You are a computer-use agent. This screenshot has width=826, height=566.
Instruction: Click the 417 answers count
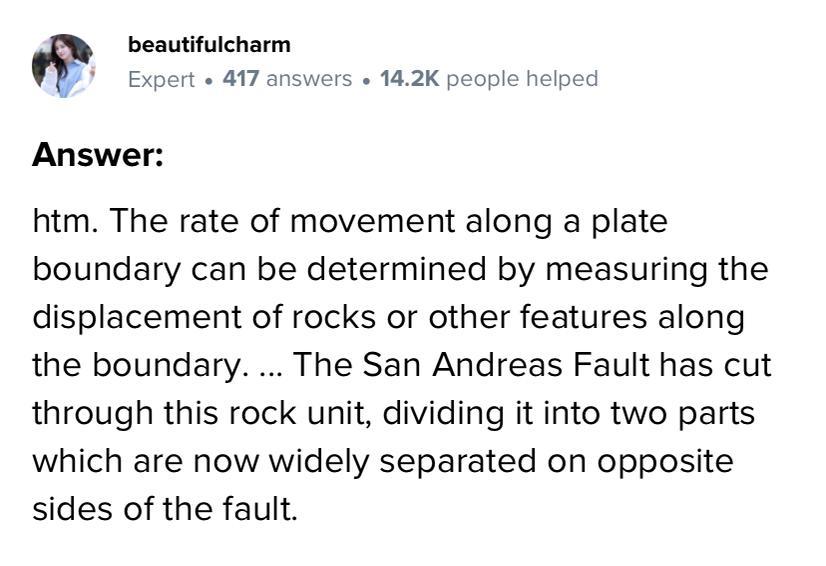point(287,79)
